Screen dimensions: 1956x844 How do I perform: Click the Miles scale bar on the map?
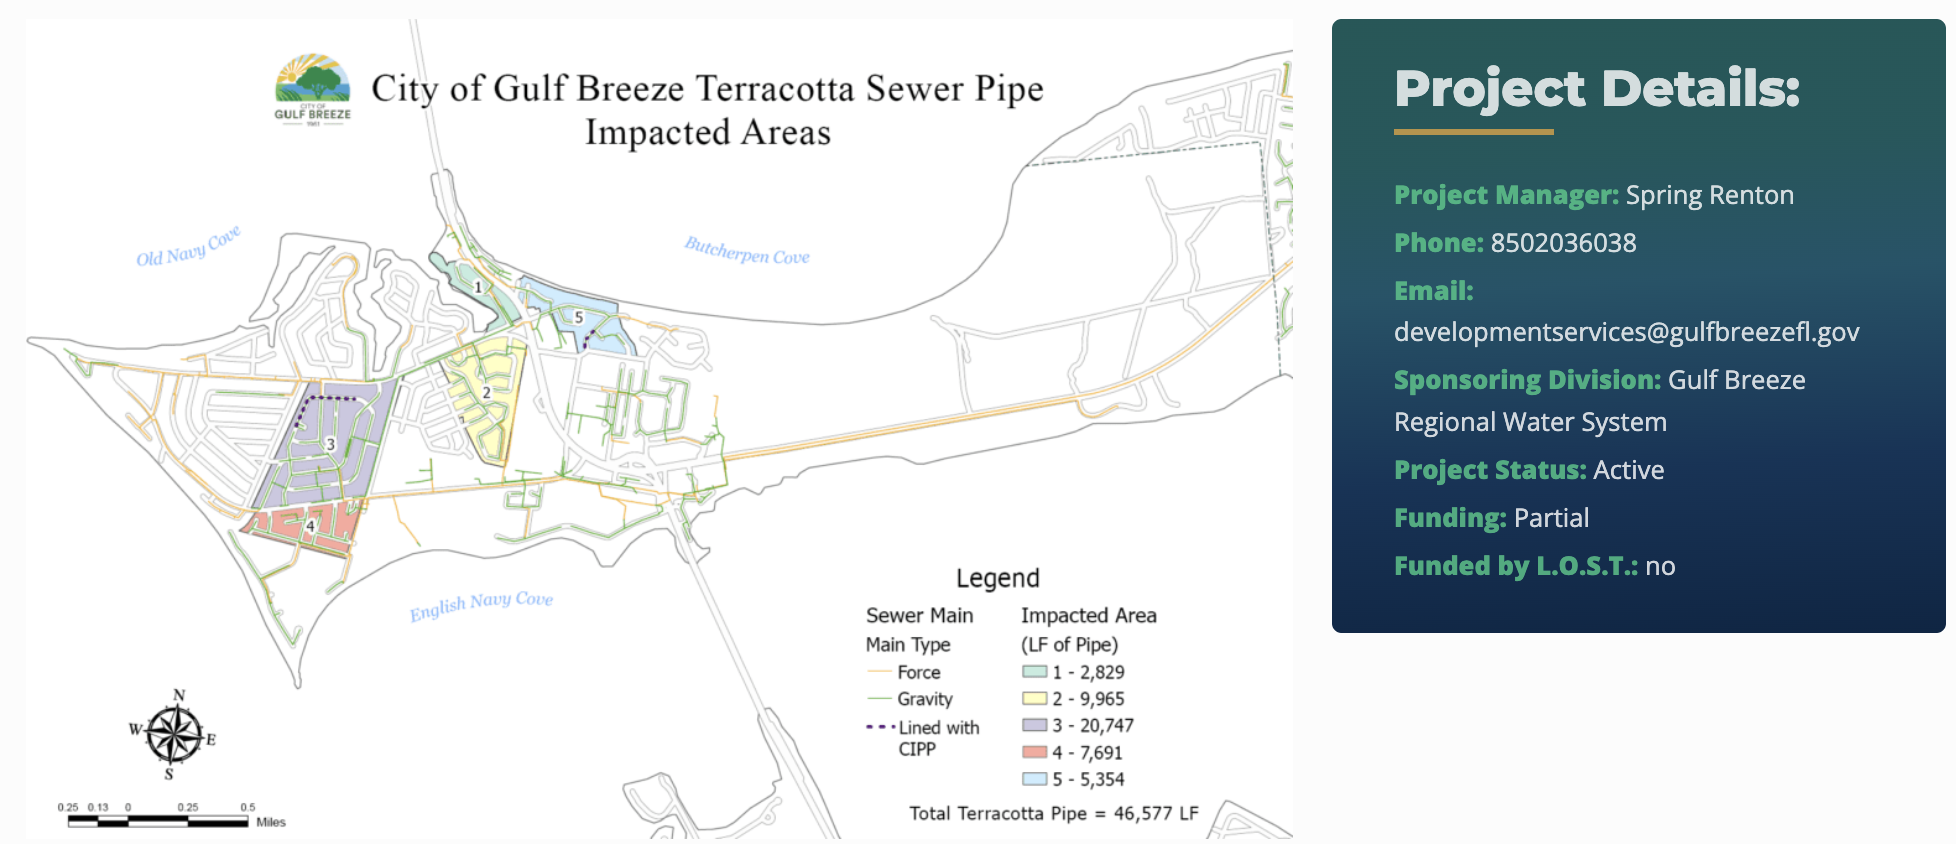coord(158,821)
